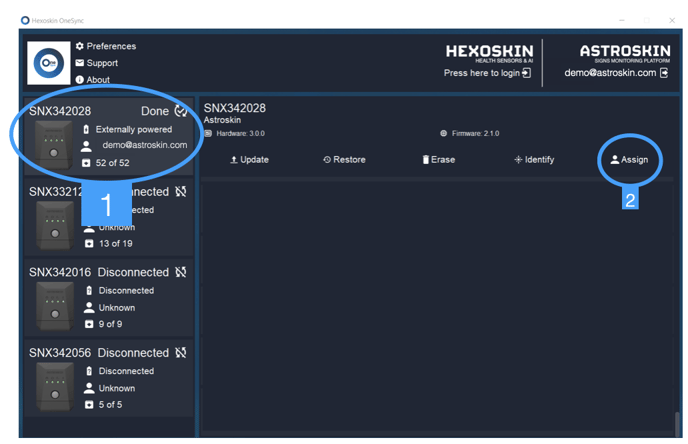Image resolution: width=688 pixels, height=444 pixels.
Task: Click the Assign button
Action: (x=629, y=160)
